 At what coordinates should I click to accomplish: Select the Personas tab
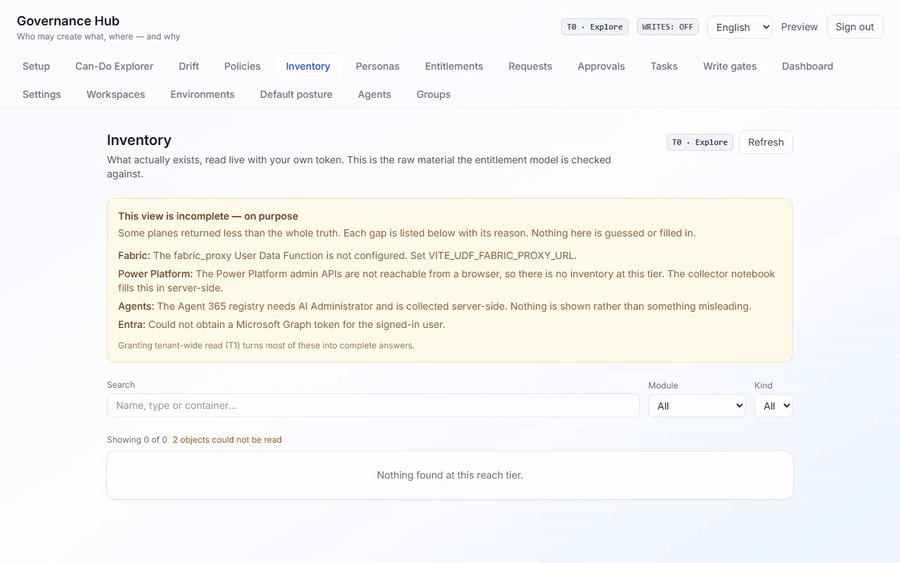[x=377, y=66]
